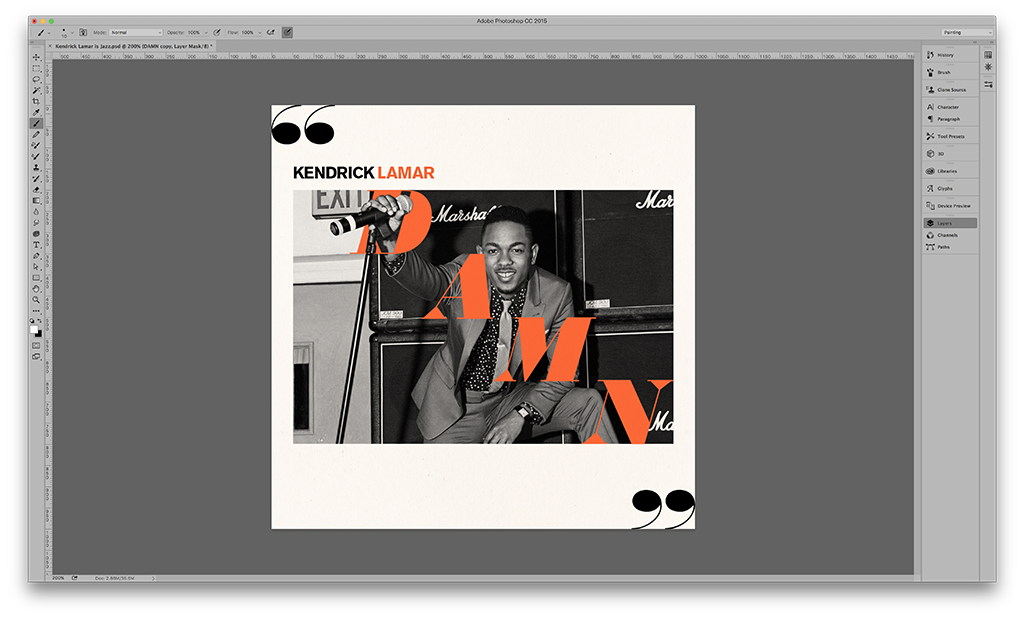Collapse the Layers panel
Image resolution: width=1024 pixels, height=620 pixels.
[x=950, y=223]
